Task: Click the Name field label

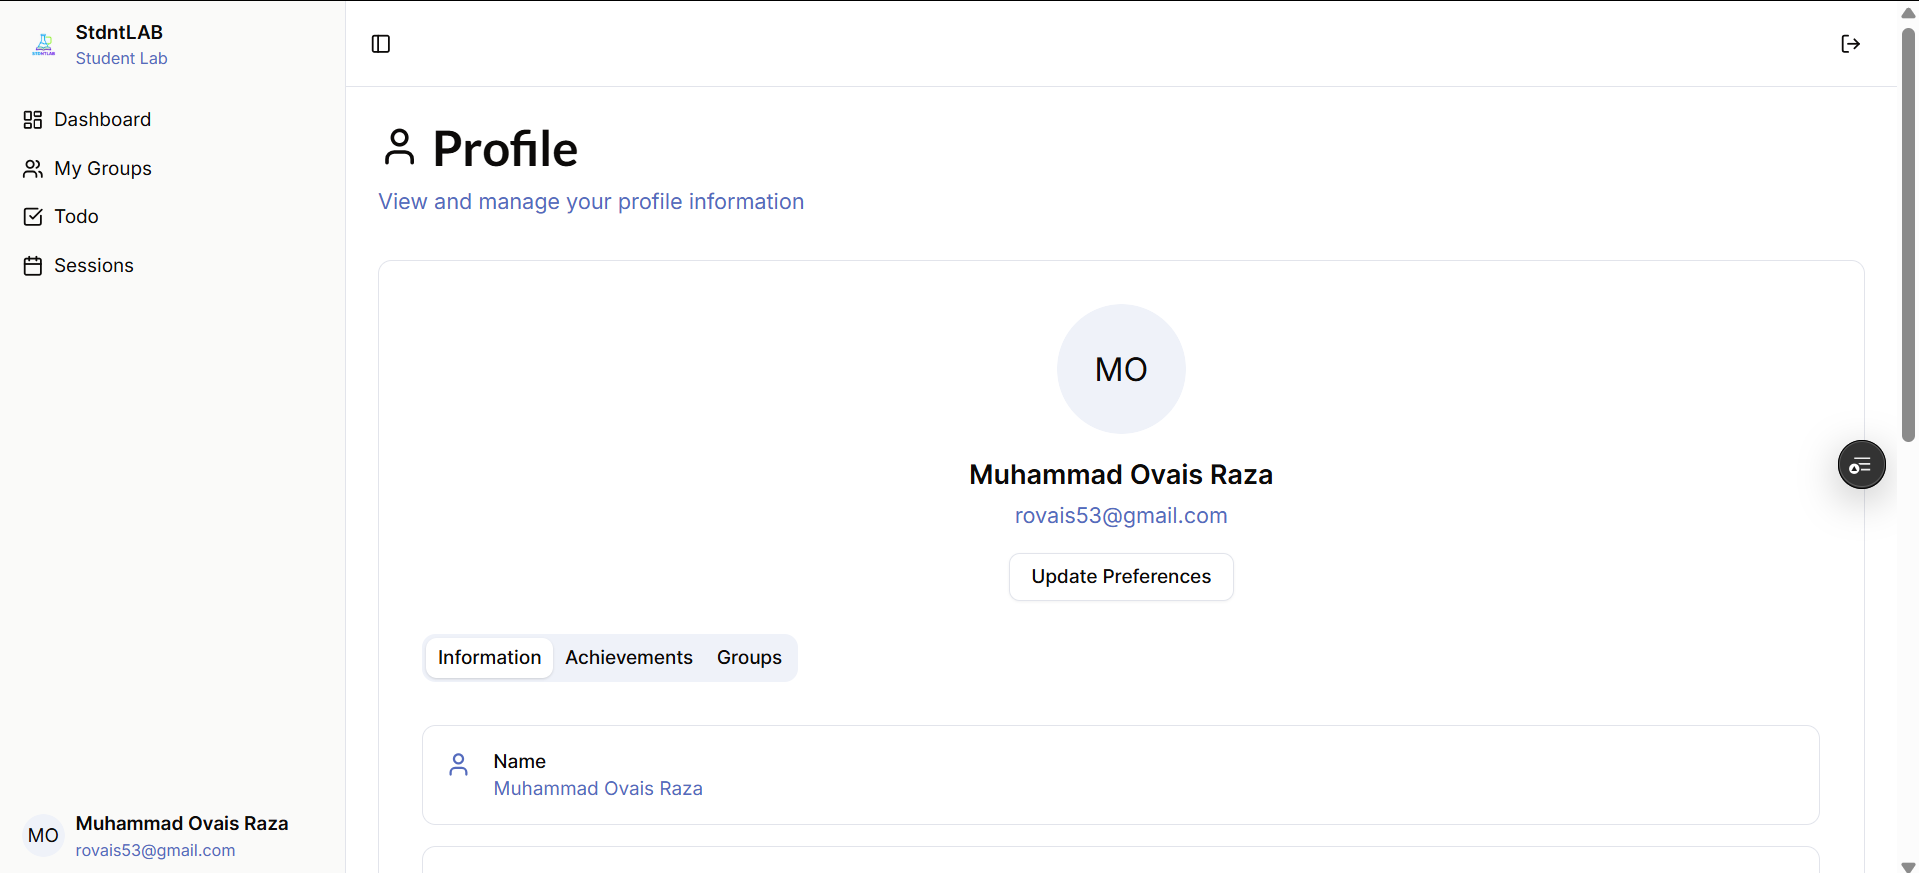Action: click(x=520, y=762)
